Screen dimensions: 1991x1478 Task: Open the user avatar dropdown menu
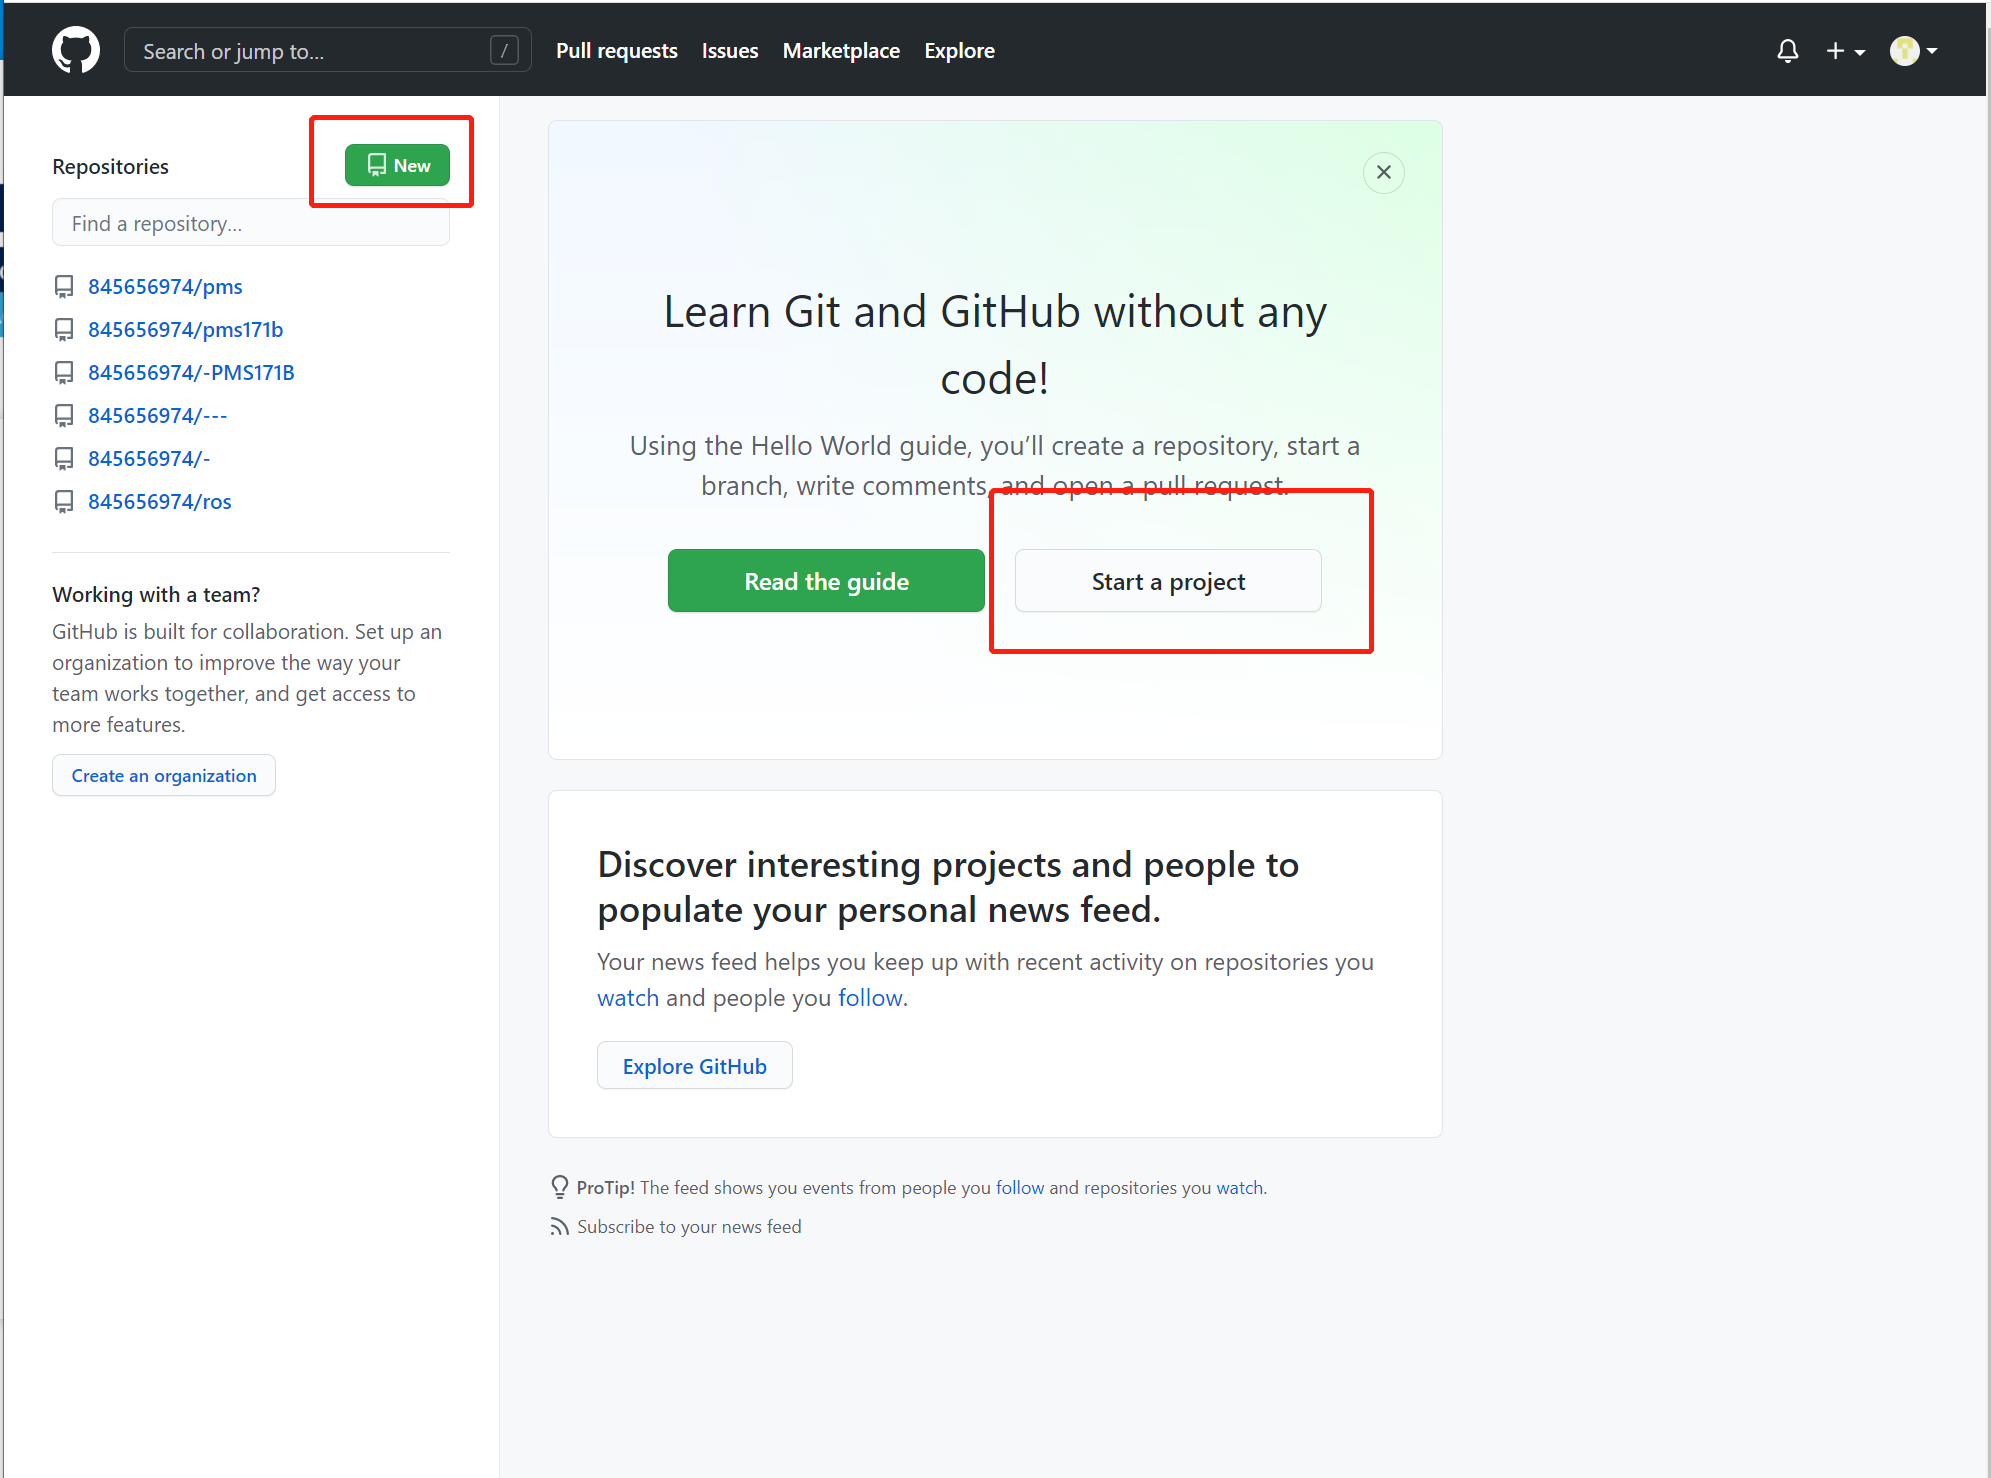[x=1913, y=50]
